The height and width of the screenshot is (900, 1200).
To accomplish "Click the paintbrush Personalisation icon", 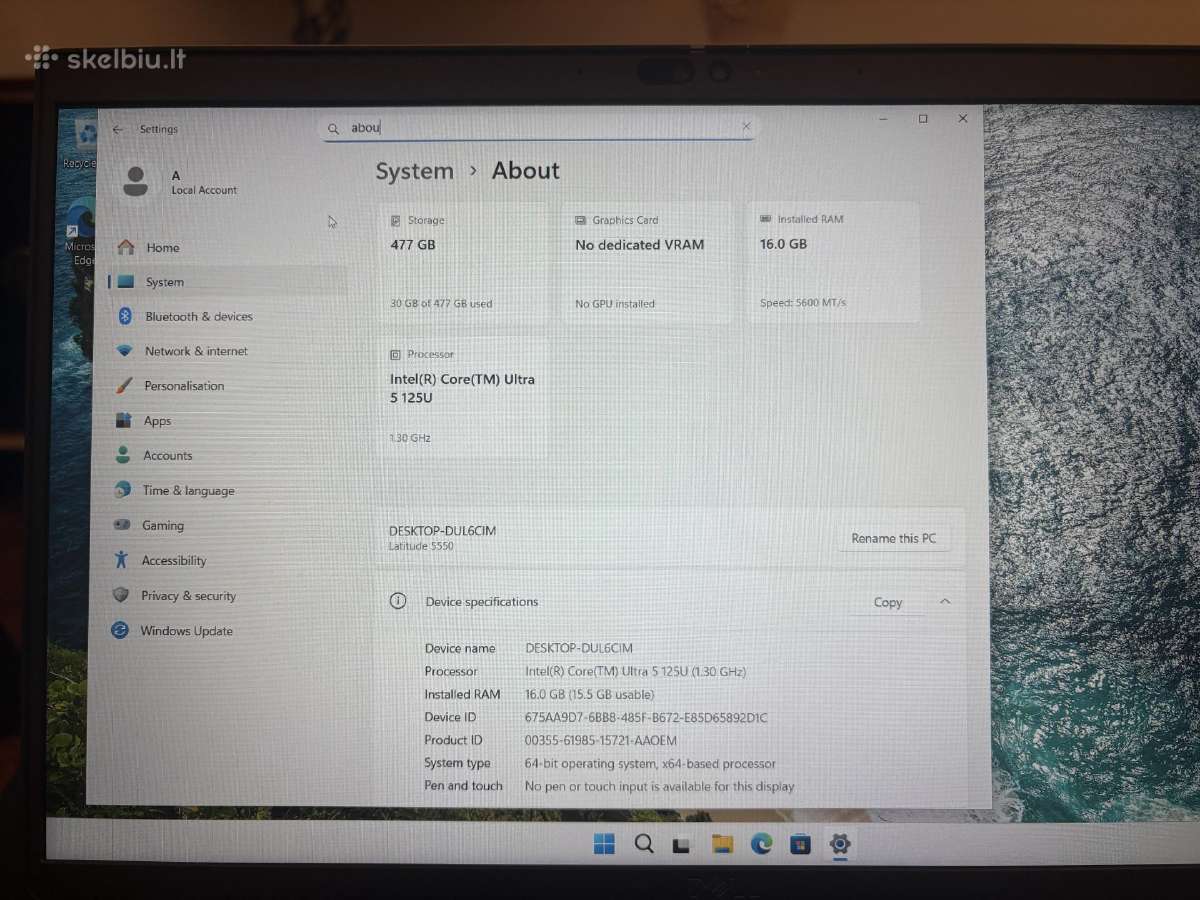I will 124,386.
